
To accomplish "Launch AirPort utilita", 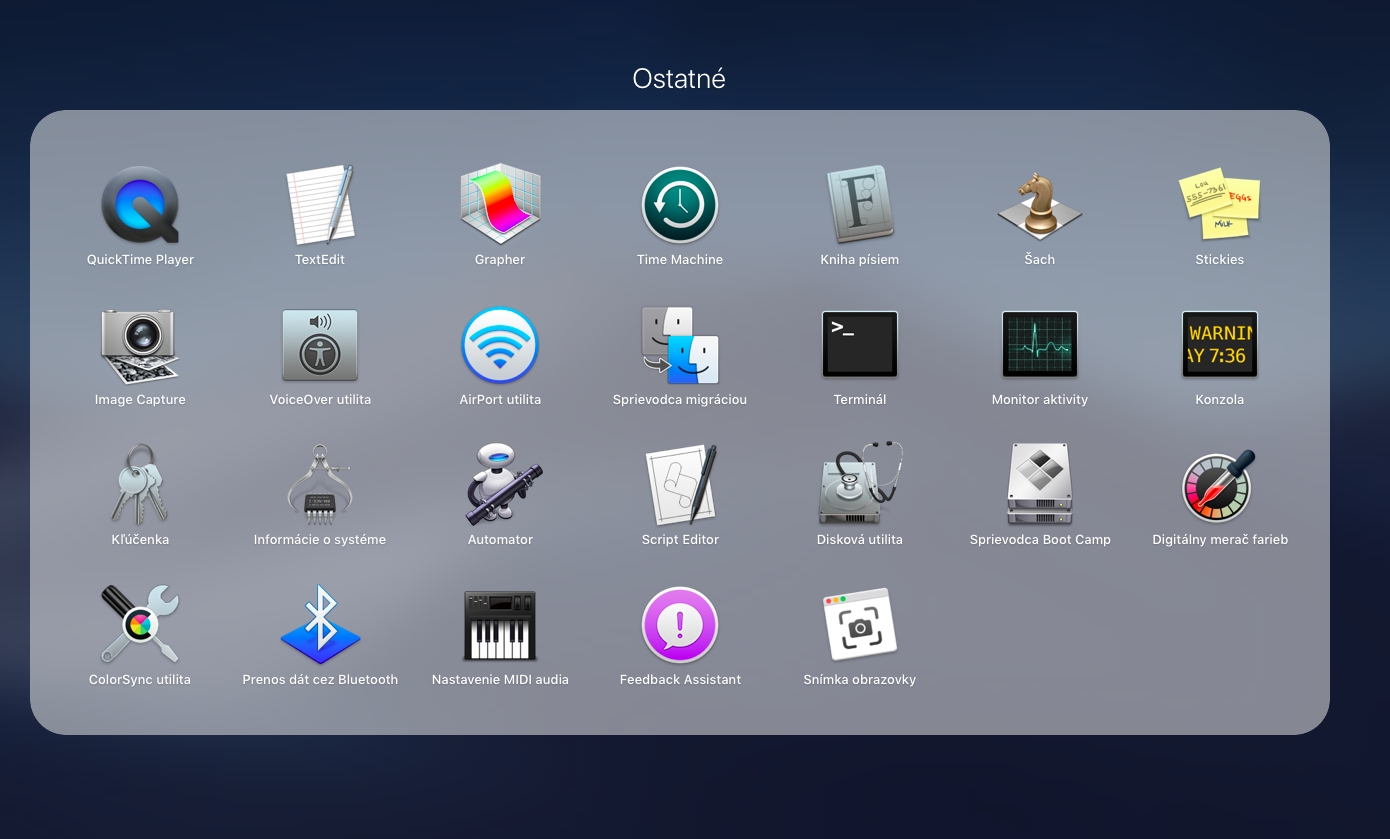I will 500,345.
